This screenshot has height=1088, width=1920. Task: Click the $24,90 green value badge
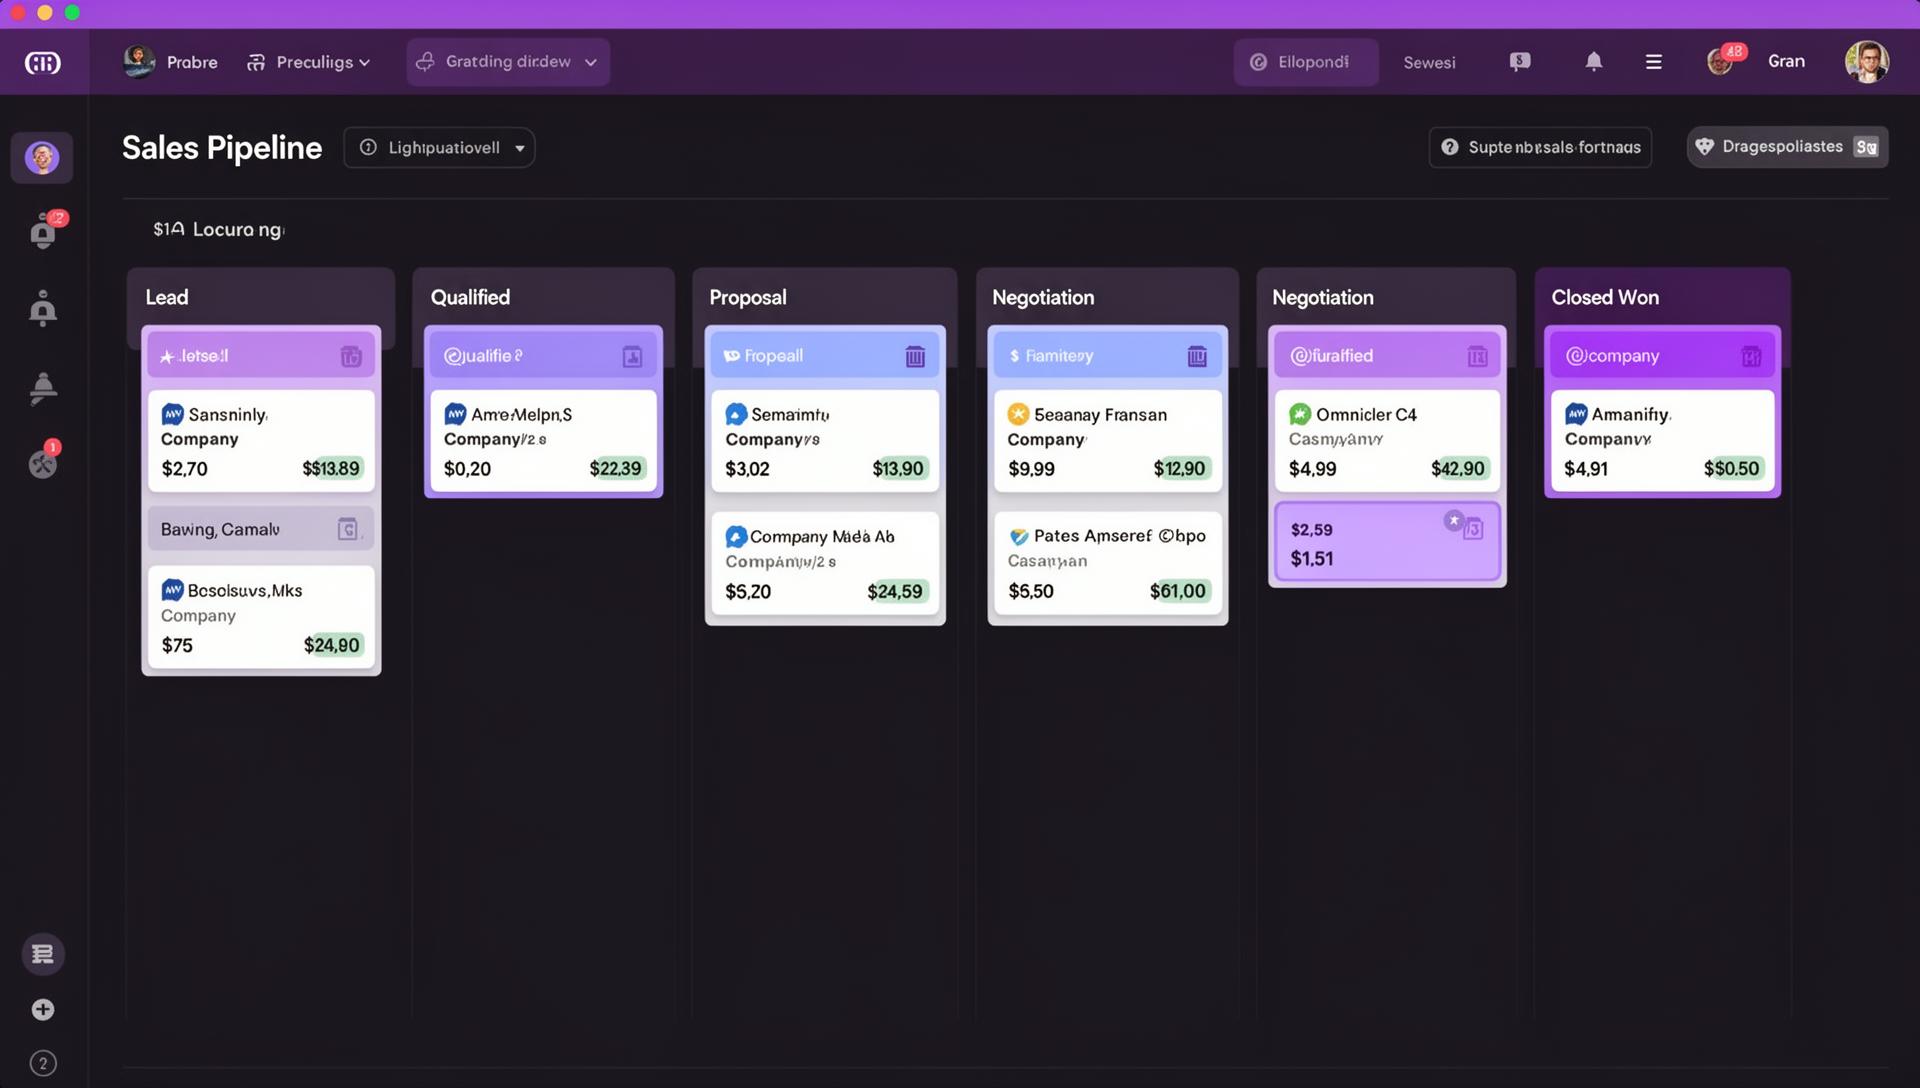pyautogui.click(x=332, y=645)
